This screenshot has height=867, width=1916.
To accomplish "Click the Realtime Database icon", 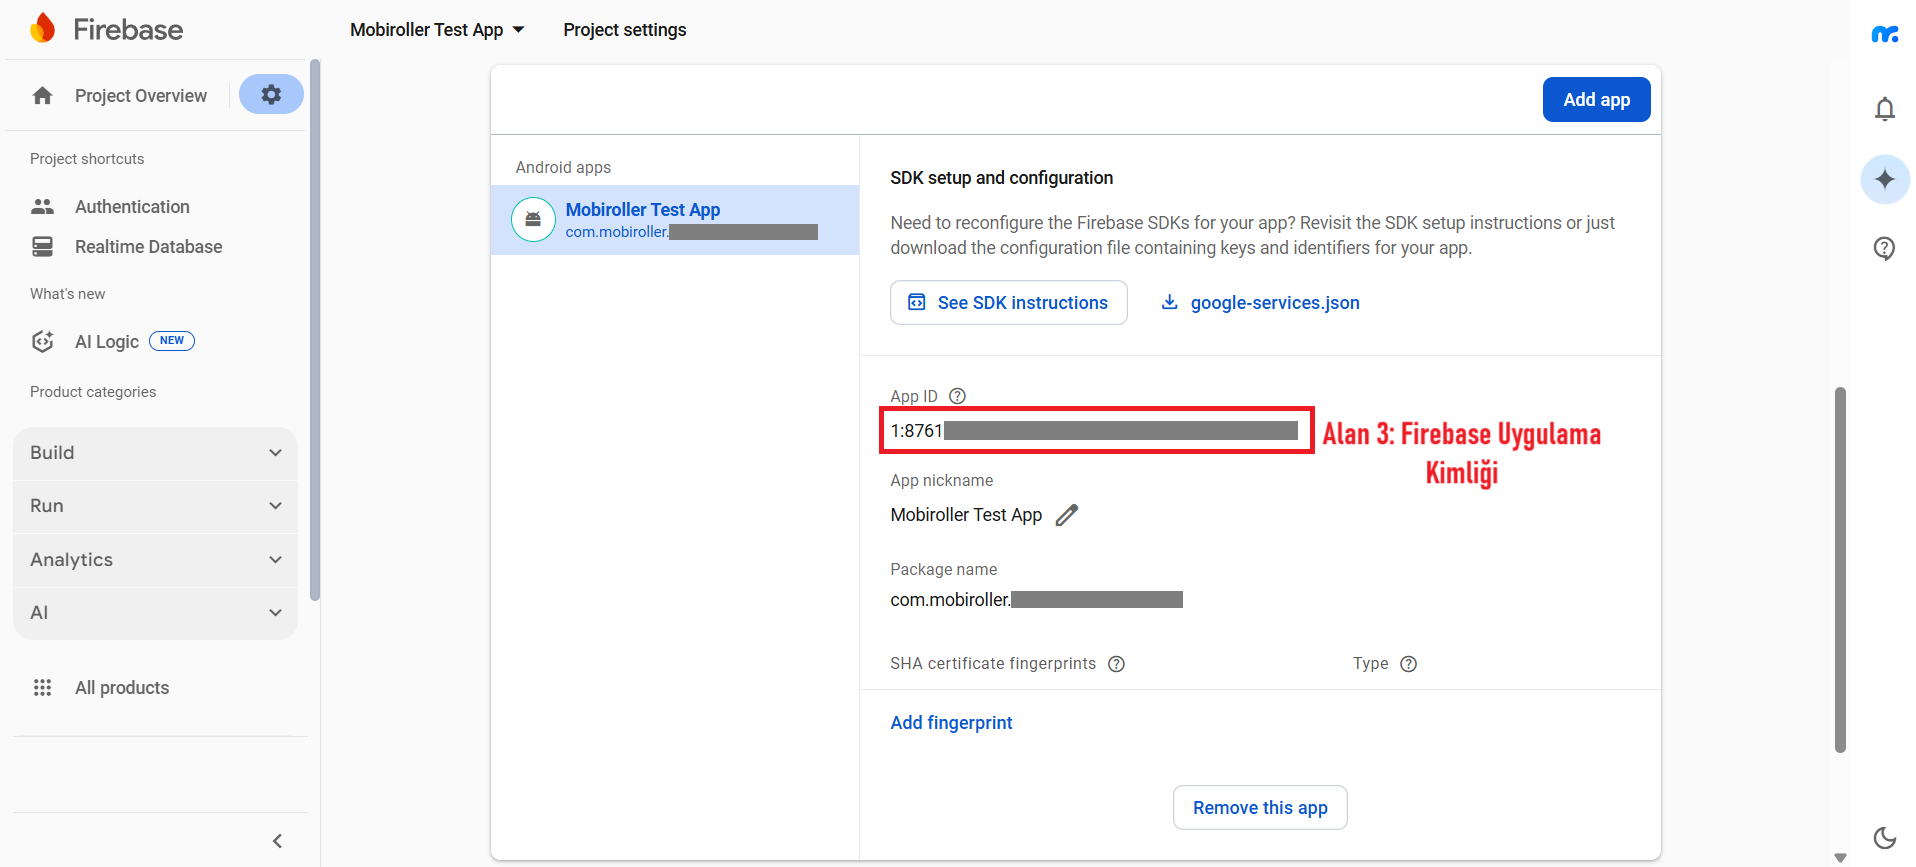I will (42, 246).
